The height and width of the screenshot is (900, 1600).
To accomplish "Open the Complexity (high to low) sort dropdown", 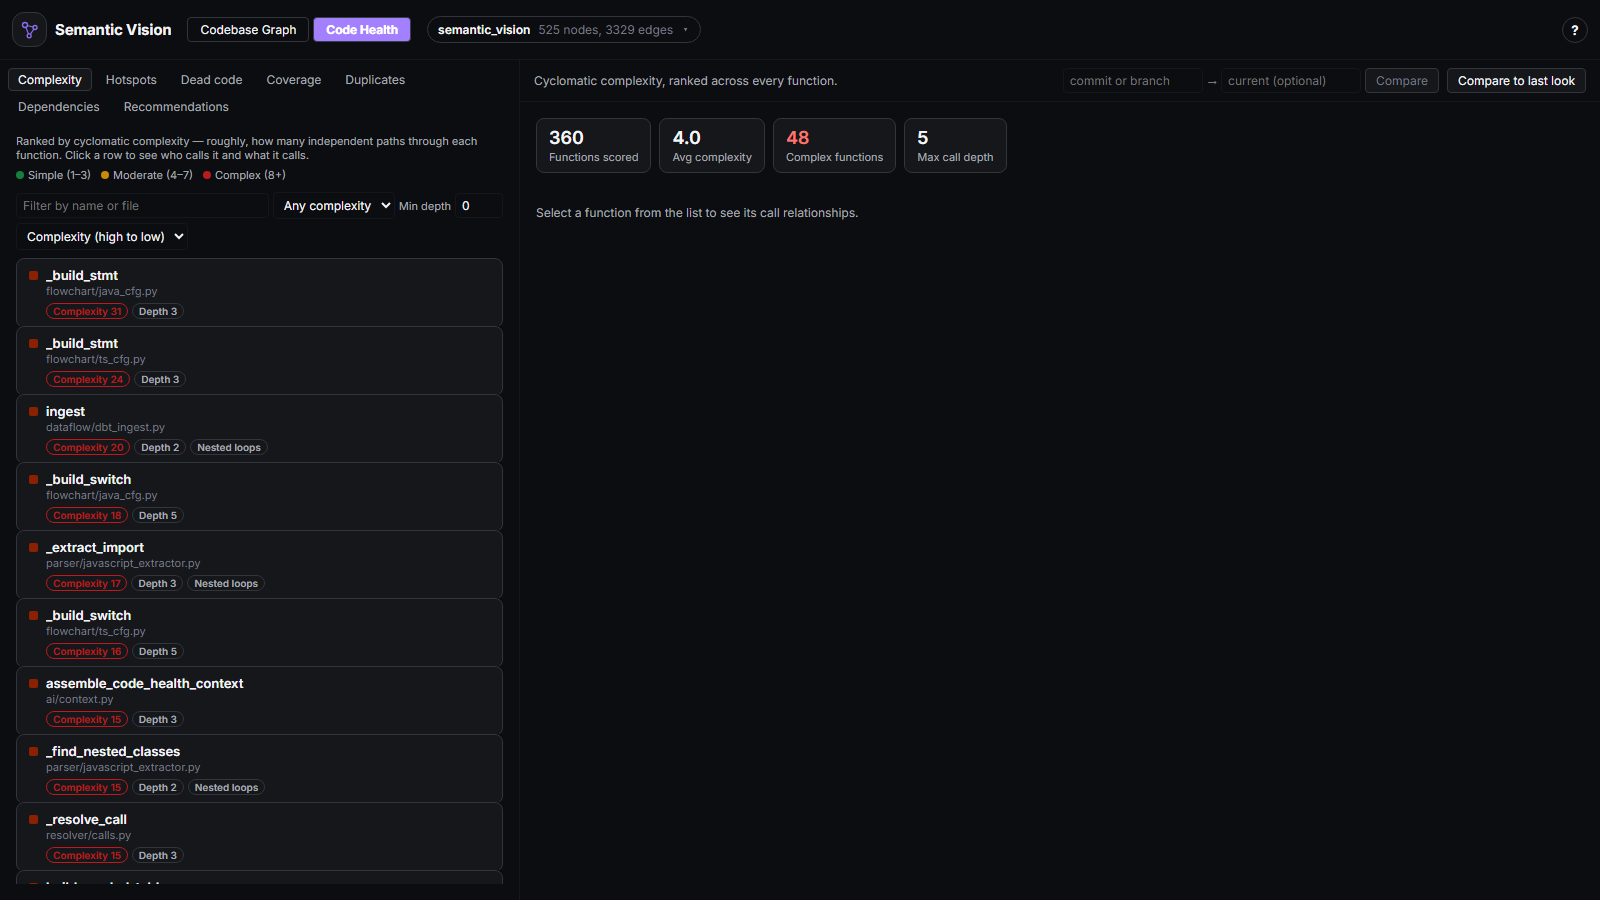I will 102,237.
